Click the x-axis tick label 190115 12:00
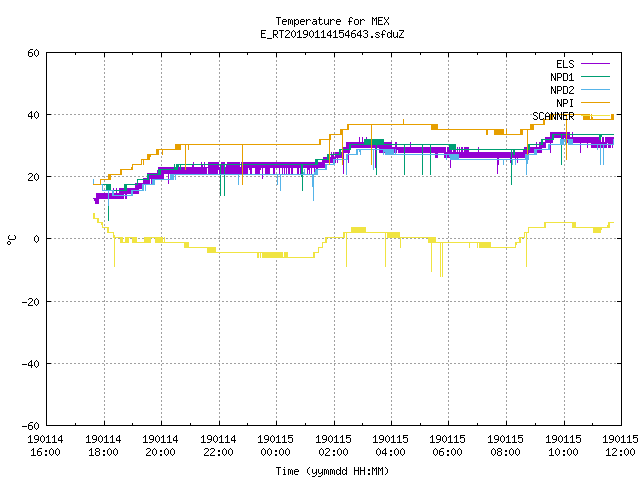Viewport: 640px width, 480px height. (620, 446)
